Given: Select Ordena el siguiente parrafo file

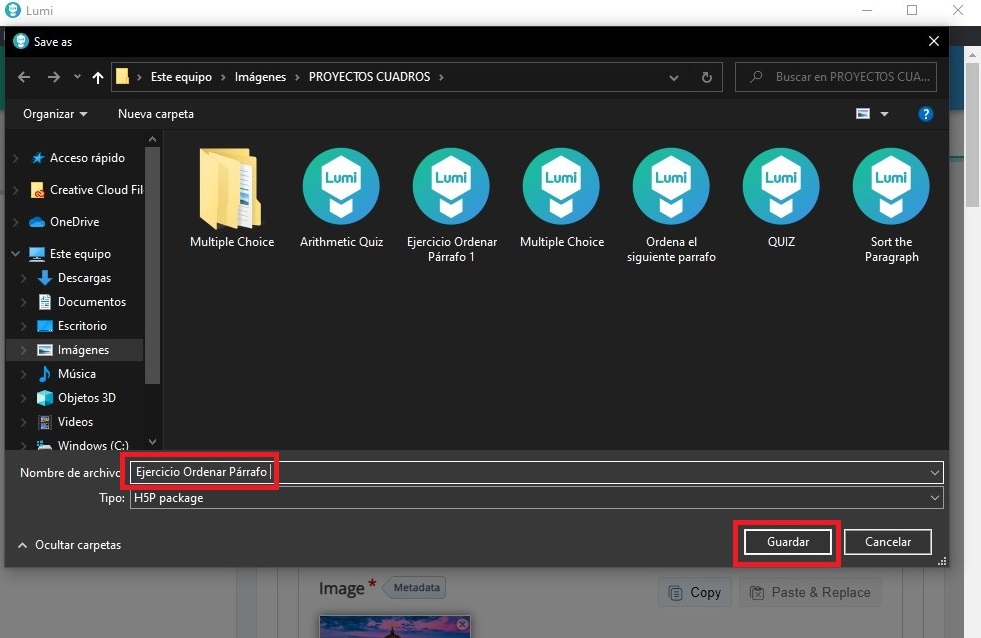Looking at the screenshot, I should [670, 187].
